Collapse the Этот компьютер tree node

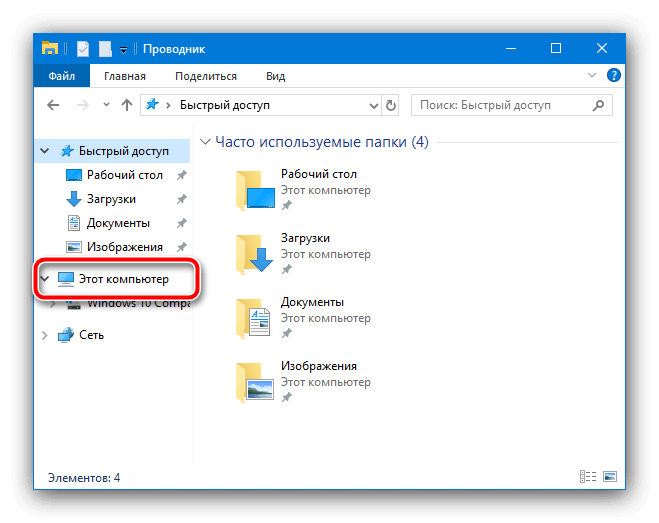pyautogui.click(x=45, y=279)
